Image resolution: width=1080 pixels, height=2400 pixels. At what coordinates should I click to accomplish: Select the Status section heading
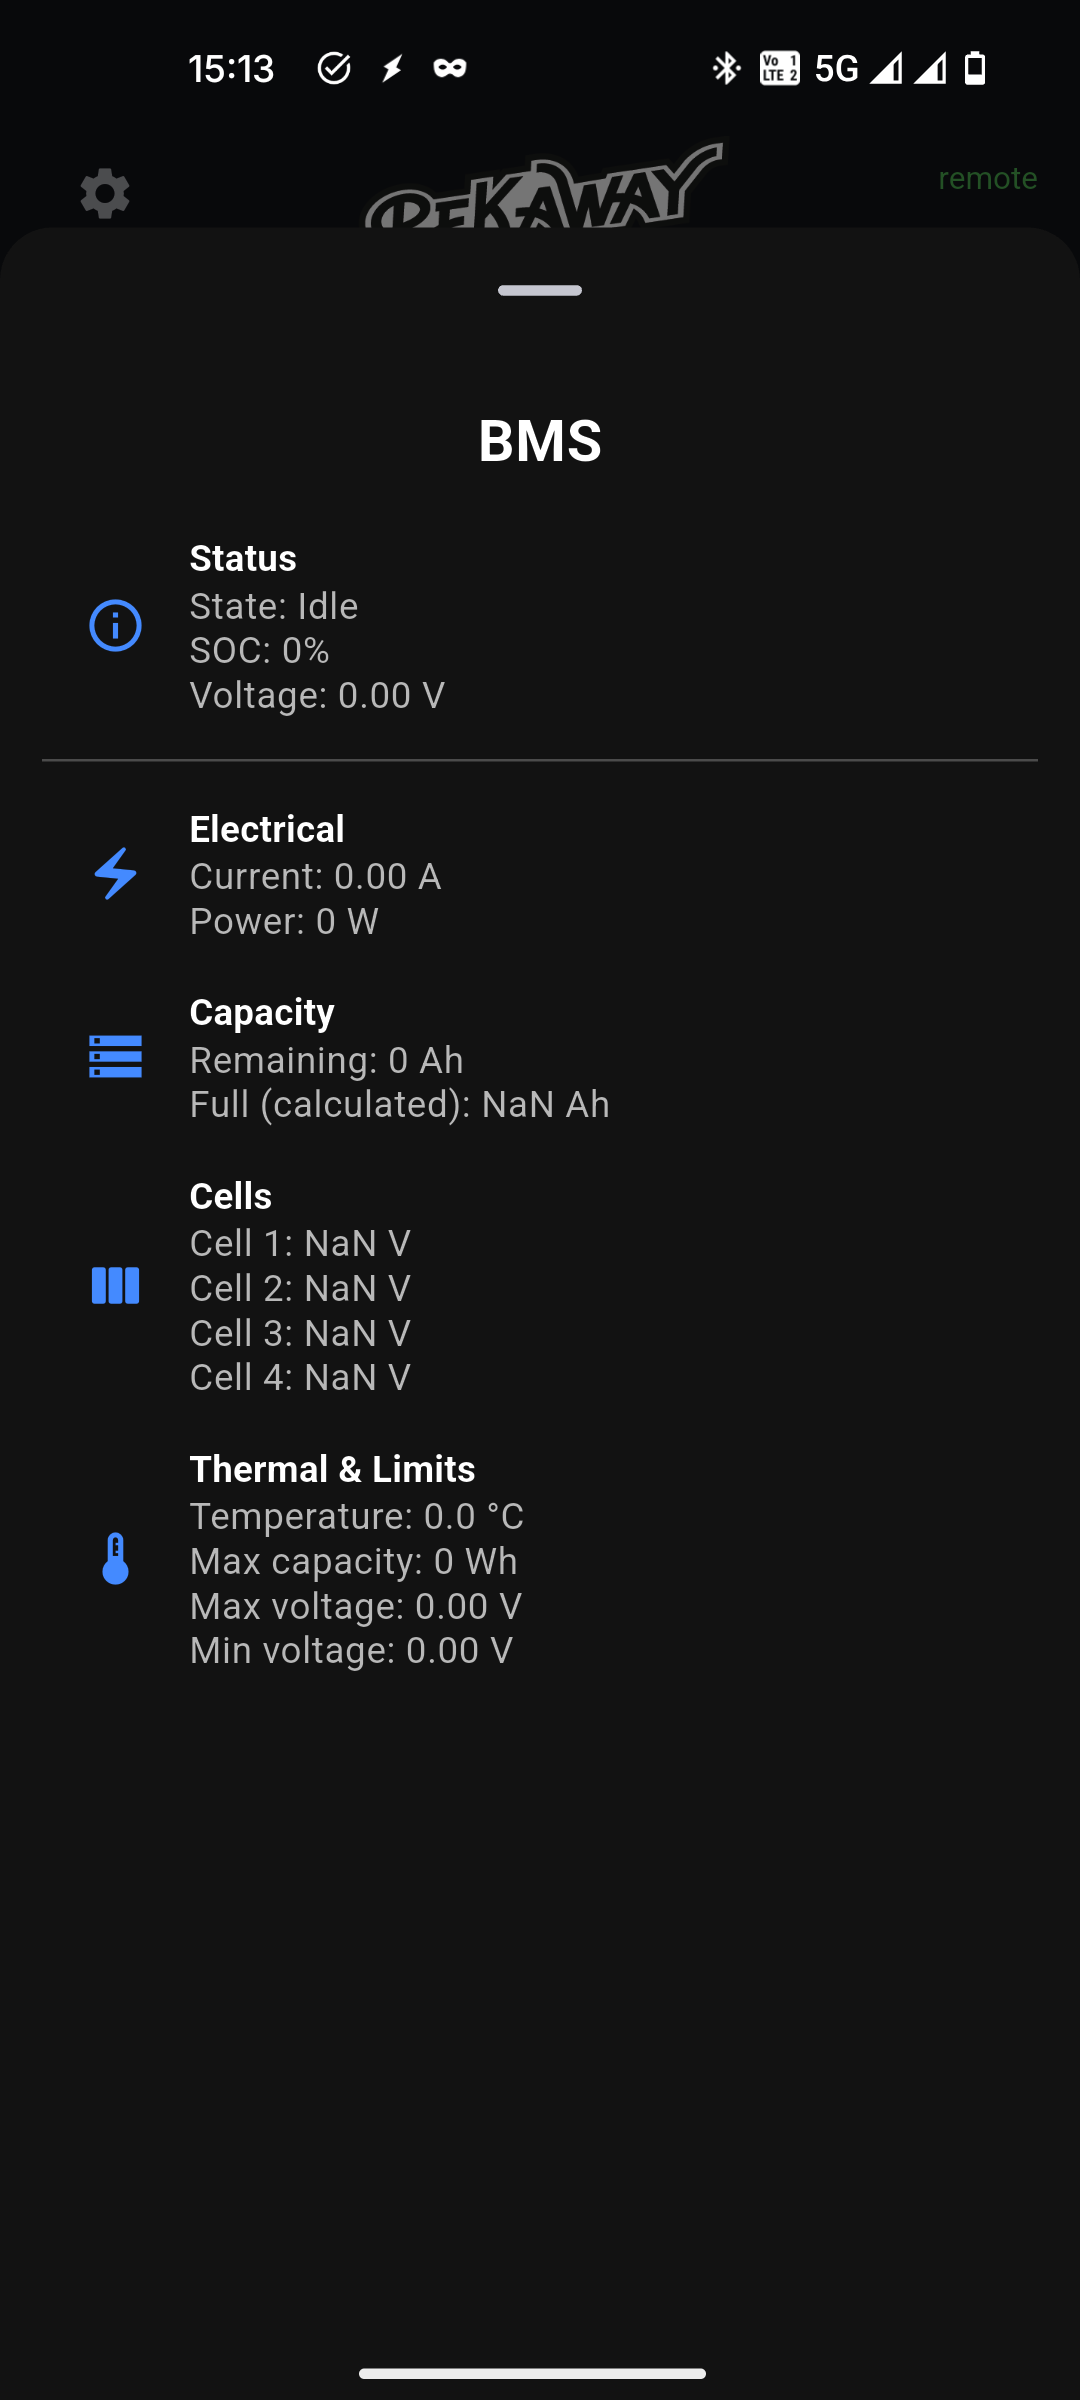tap(243, 558)
